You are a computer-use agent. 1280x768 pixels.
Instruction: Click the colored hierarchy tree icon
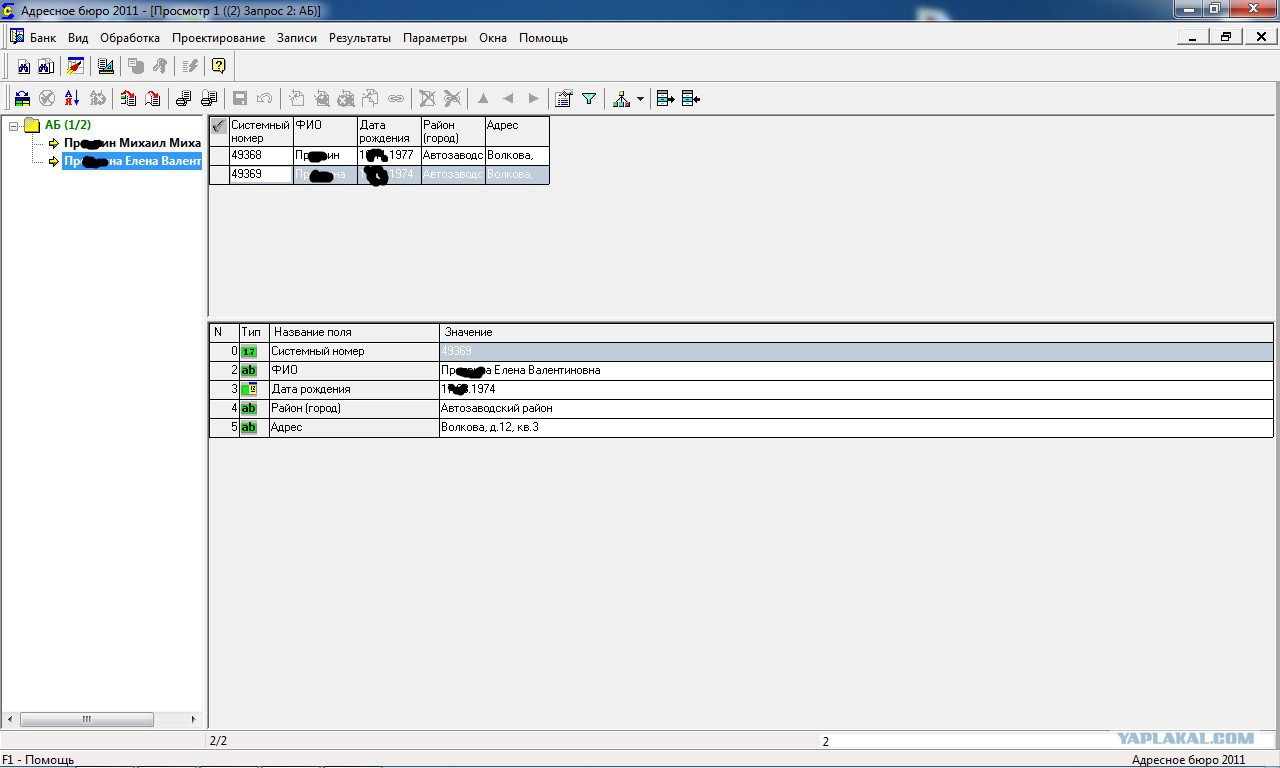(x=621, y=98)
